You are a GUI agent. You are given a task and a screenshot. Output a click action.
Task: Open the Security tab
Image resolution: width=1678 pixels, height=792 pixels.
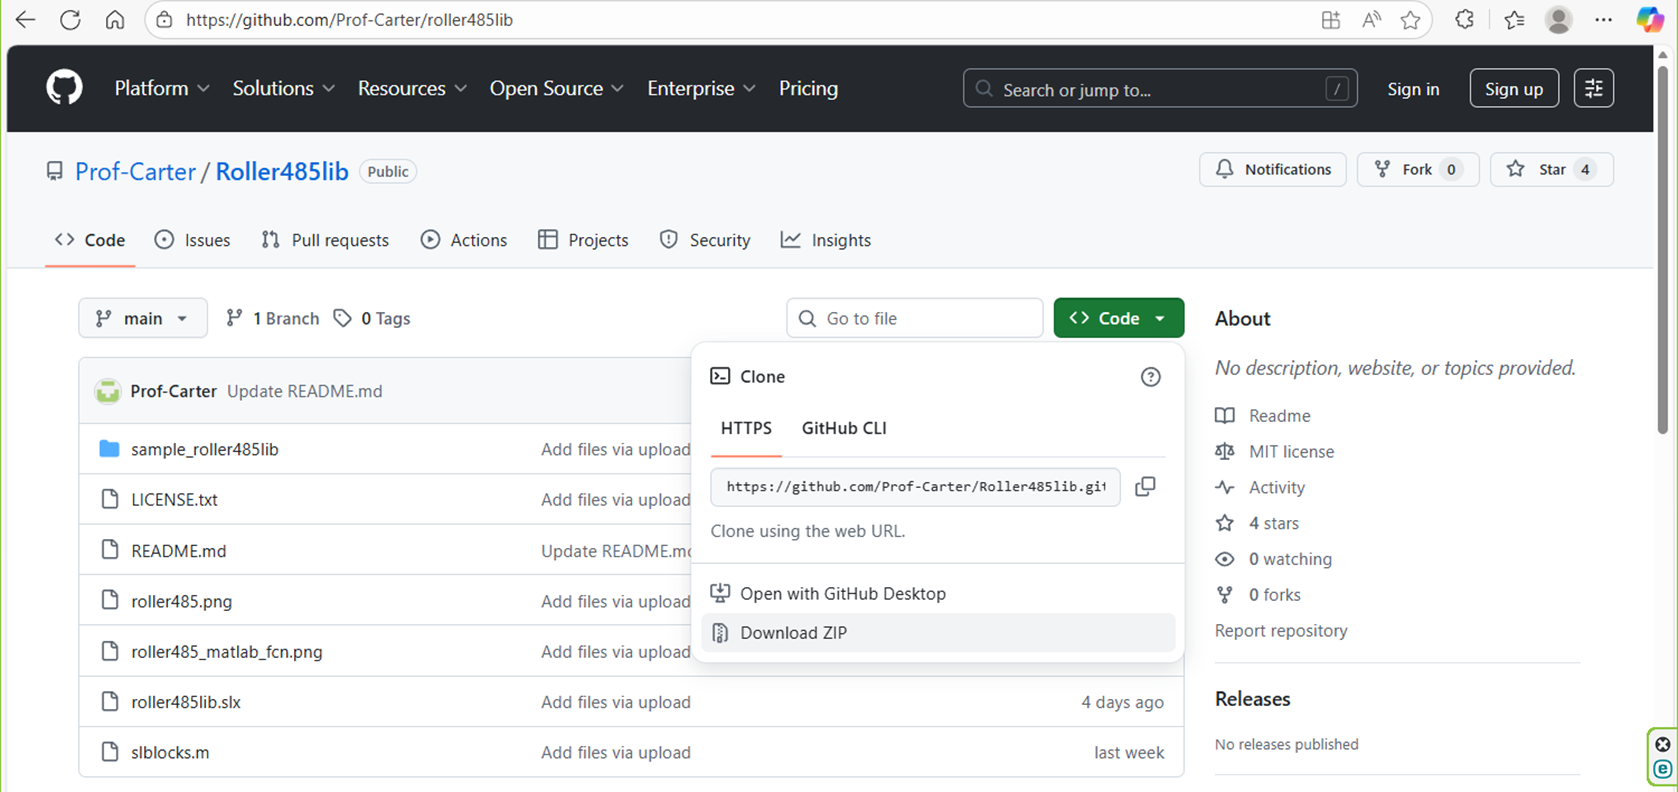[705, 240]
